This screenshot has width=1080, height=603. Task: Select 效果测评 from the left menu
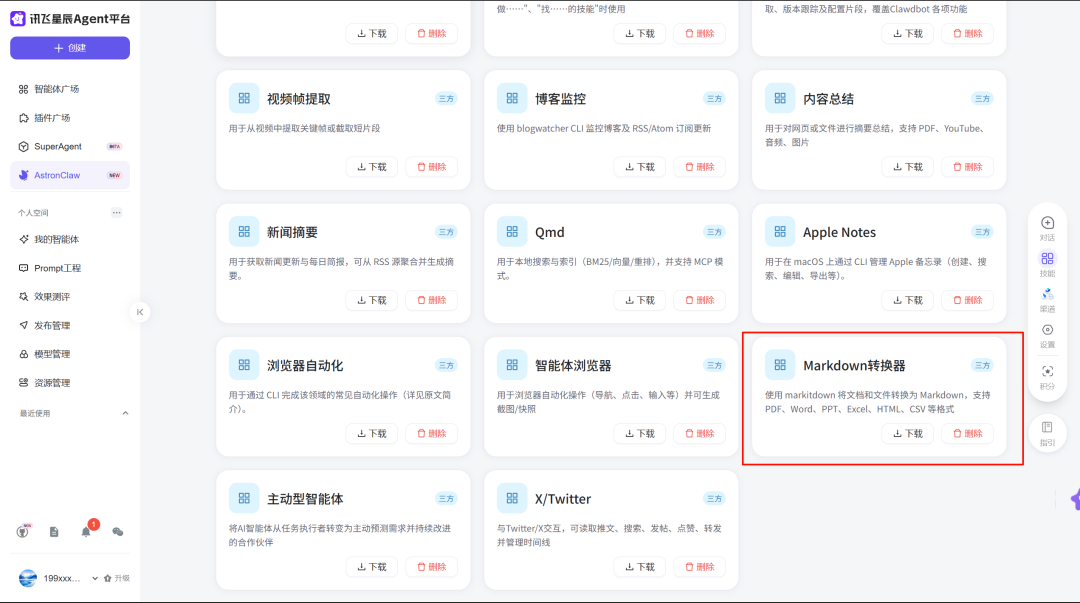(x=53, y=295)
